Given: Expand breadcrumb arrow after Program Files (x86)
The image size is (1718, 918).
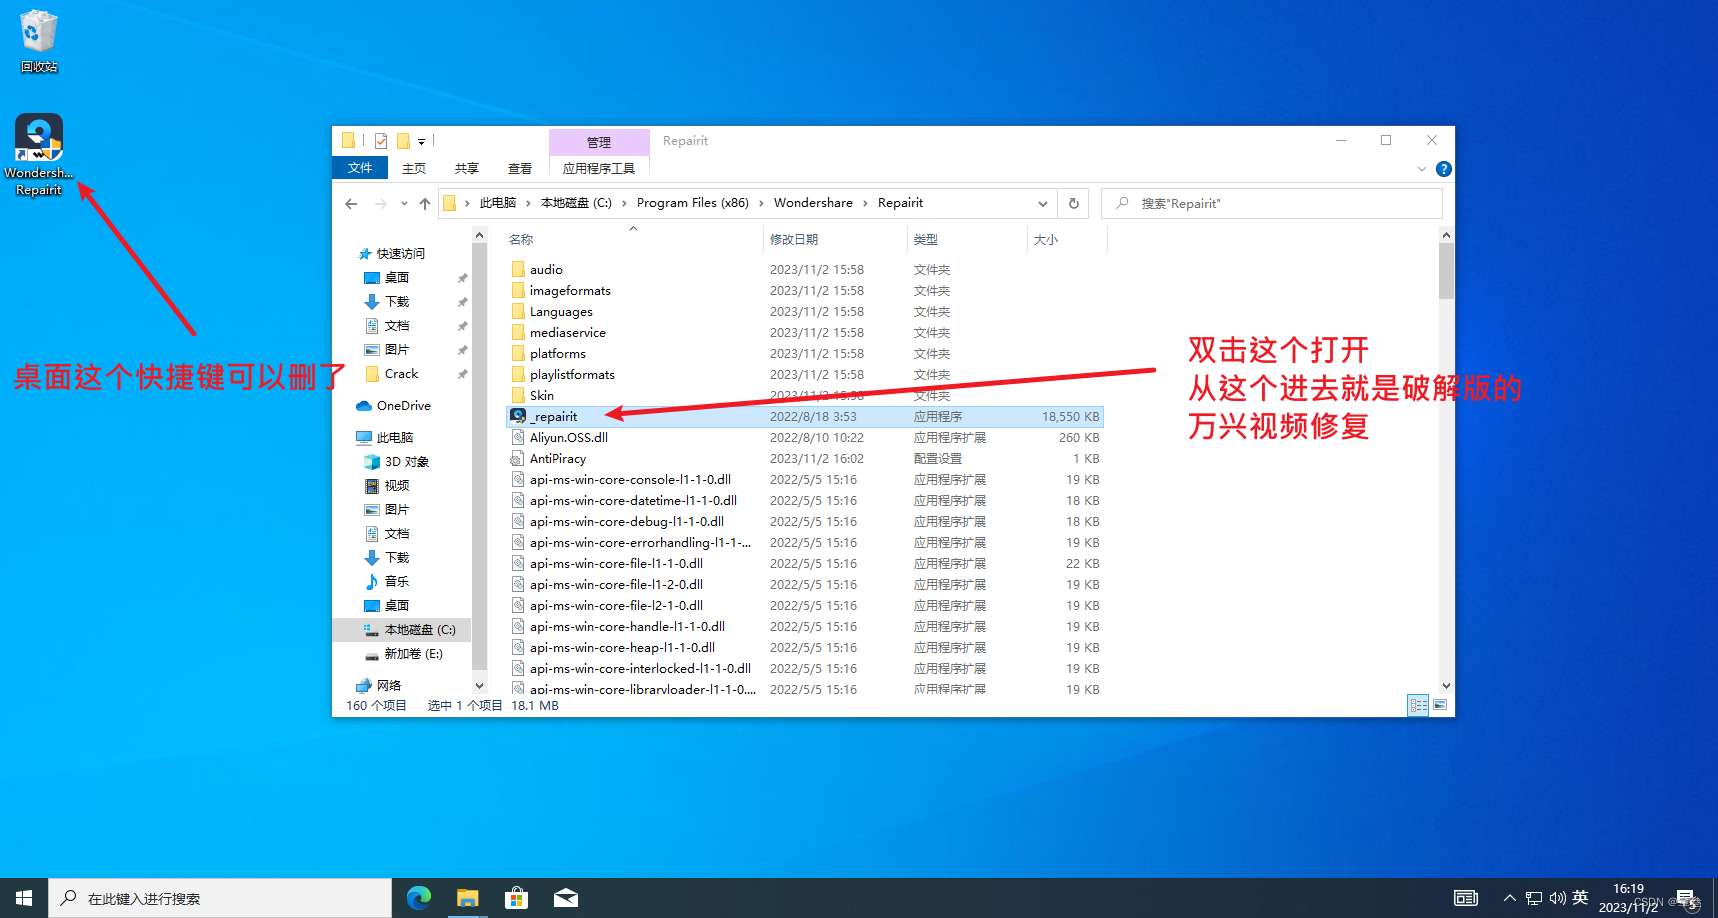Looking at the screenshot, I should (762, 203).
